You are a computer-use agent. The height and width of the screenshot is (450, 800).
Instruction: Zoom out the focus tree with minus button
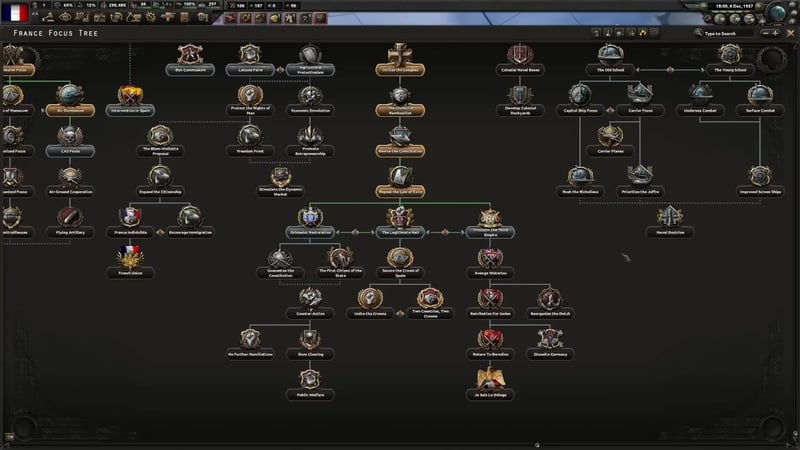[765, 33]
